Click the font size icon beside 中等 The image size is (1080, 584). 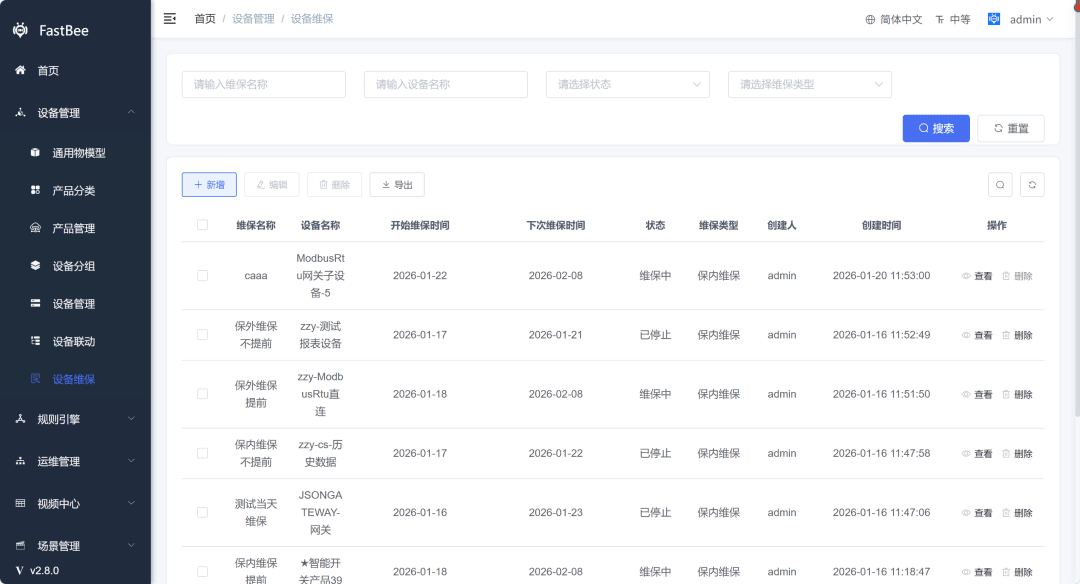pos(939,19)
